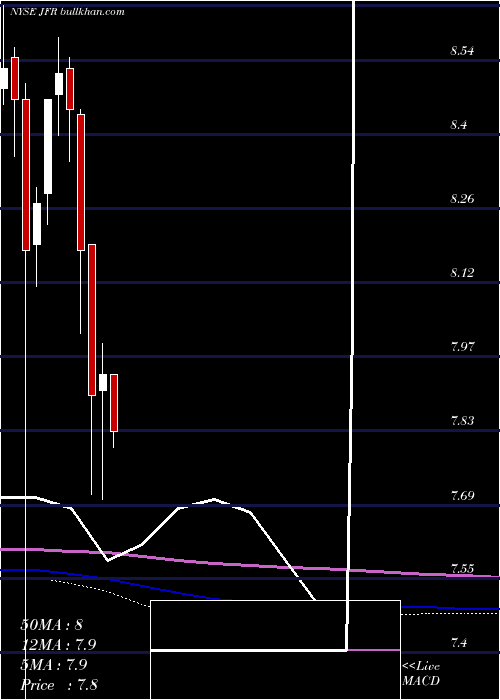Click the 7.55 price axis label
Screen dimensions: 500x700
click(x=462, y=569)
